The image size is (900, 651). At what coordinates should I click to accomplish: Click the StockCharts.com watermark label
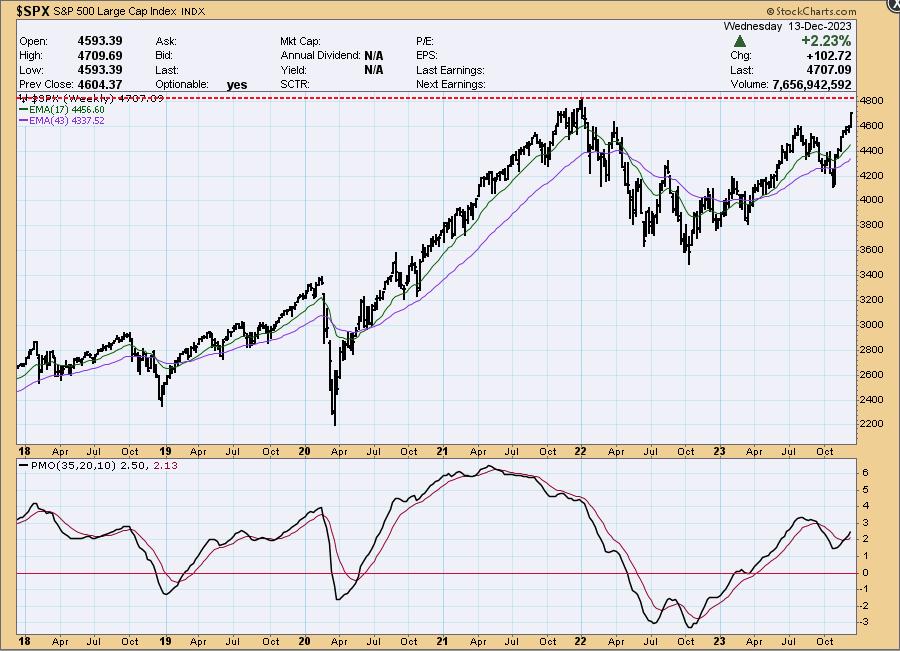812,11
